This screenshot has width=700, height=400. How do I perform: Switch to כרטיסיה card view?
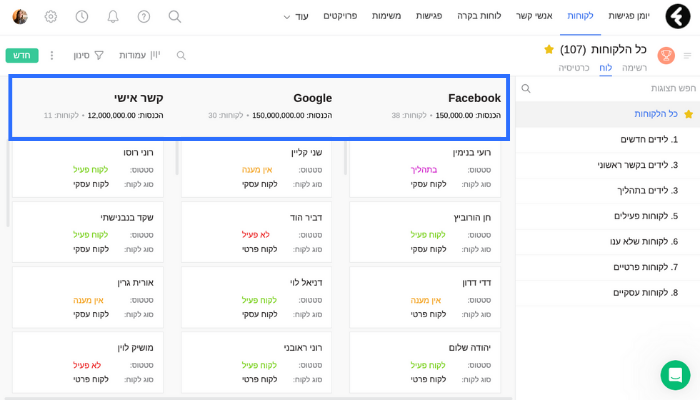click(574, 68)
